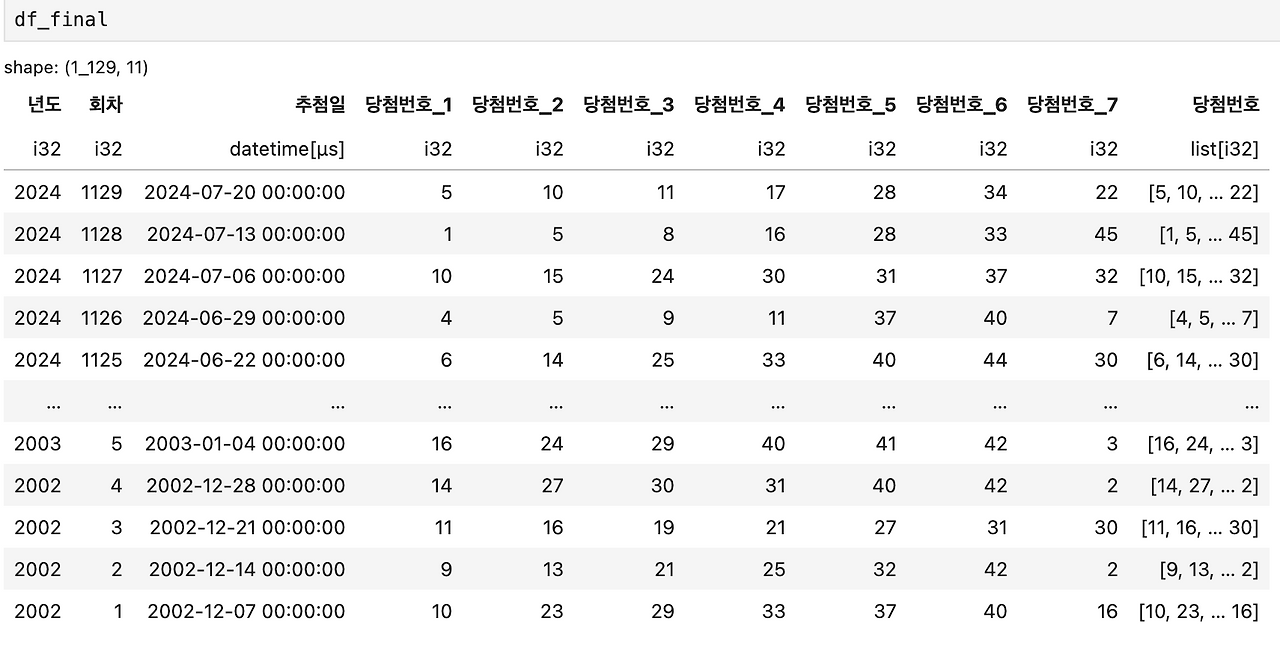
Task: Select the 2024-06-29 00:00:00 date cell
Action: [244, 318]
